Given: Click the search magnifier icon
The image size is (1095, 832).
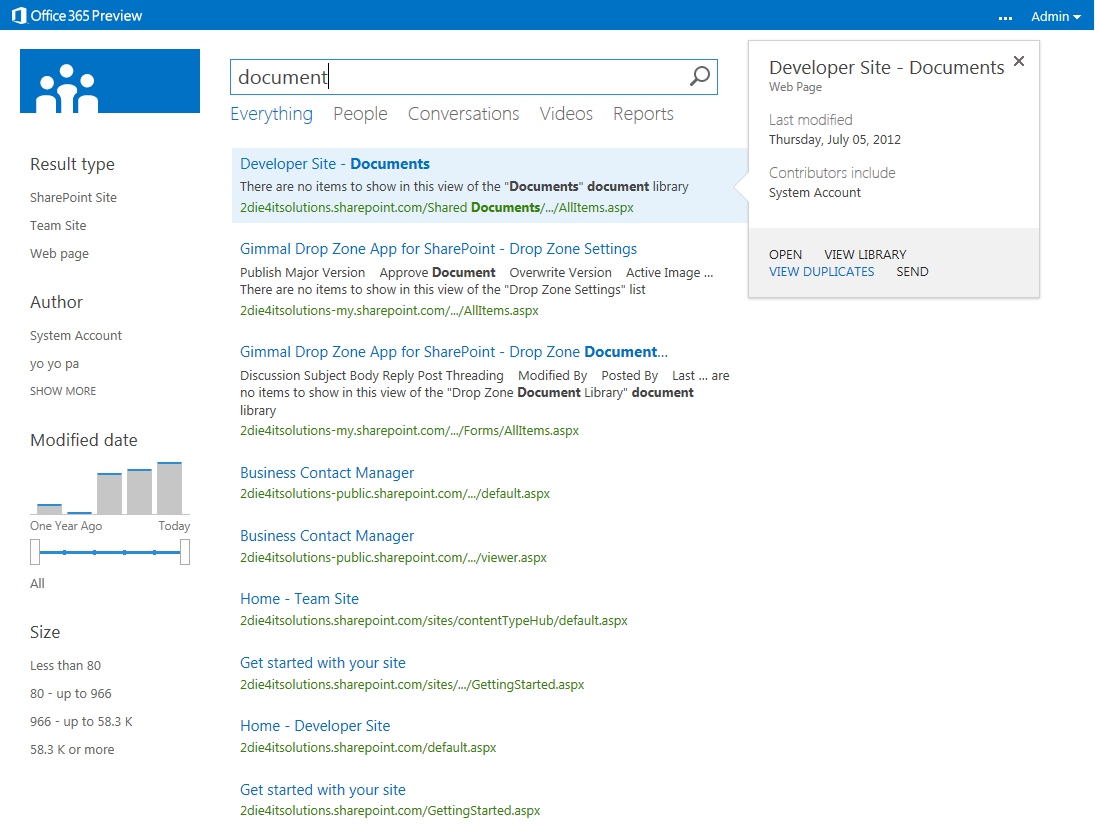Looking at the screenshot, I should 700,77.
